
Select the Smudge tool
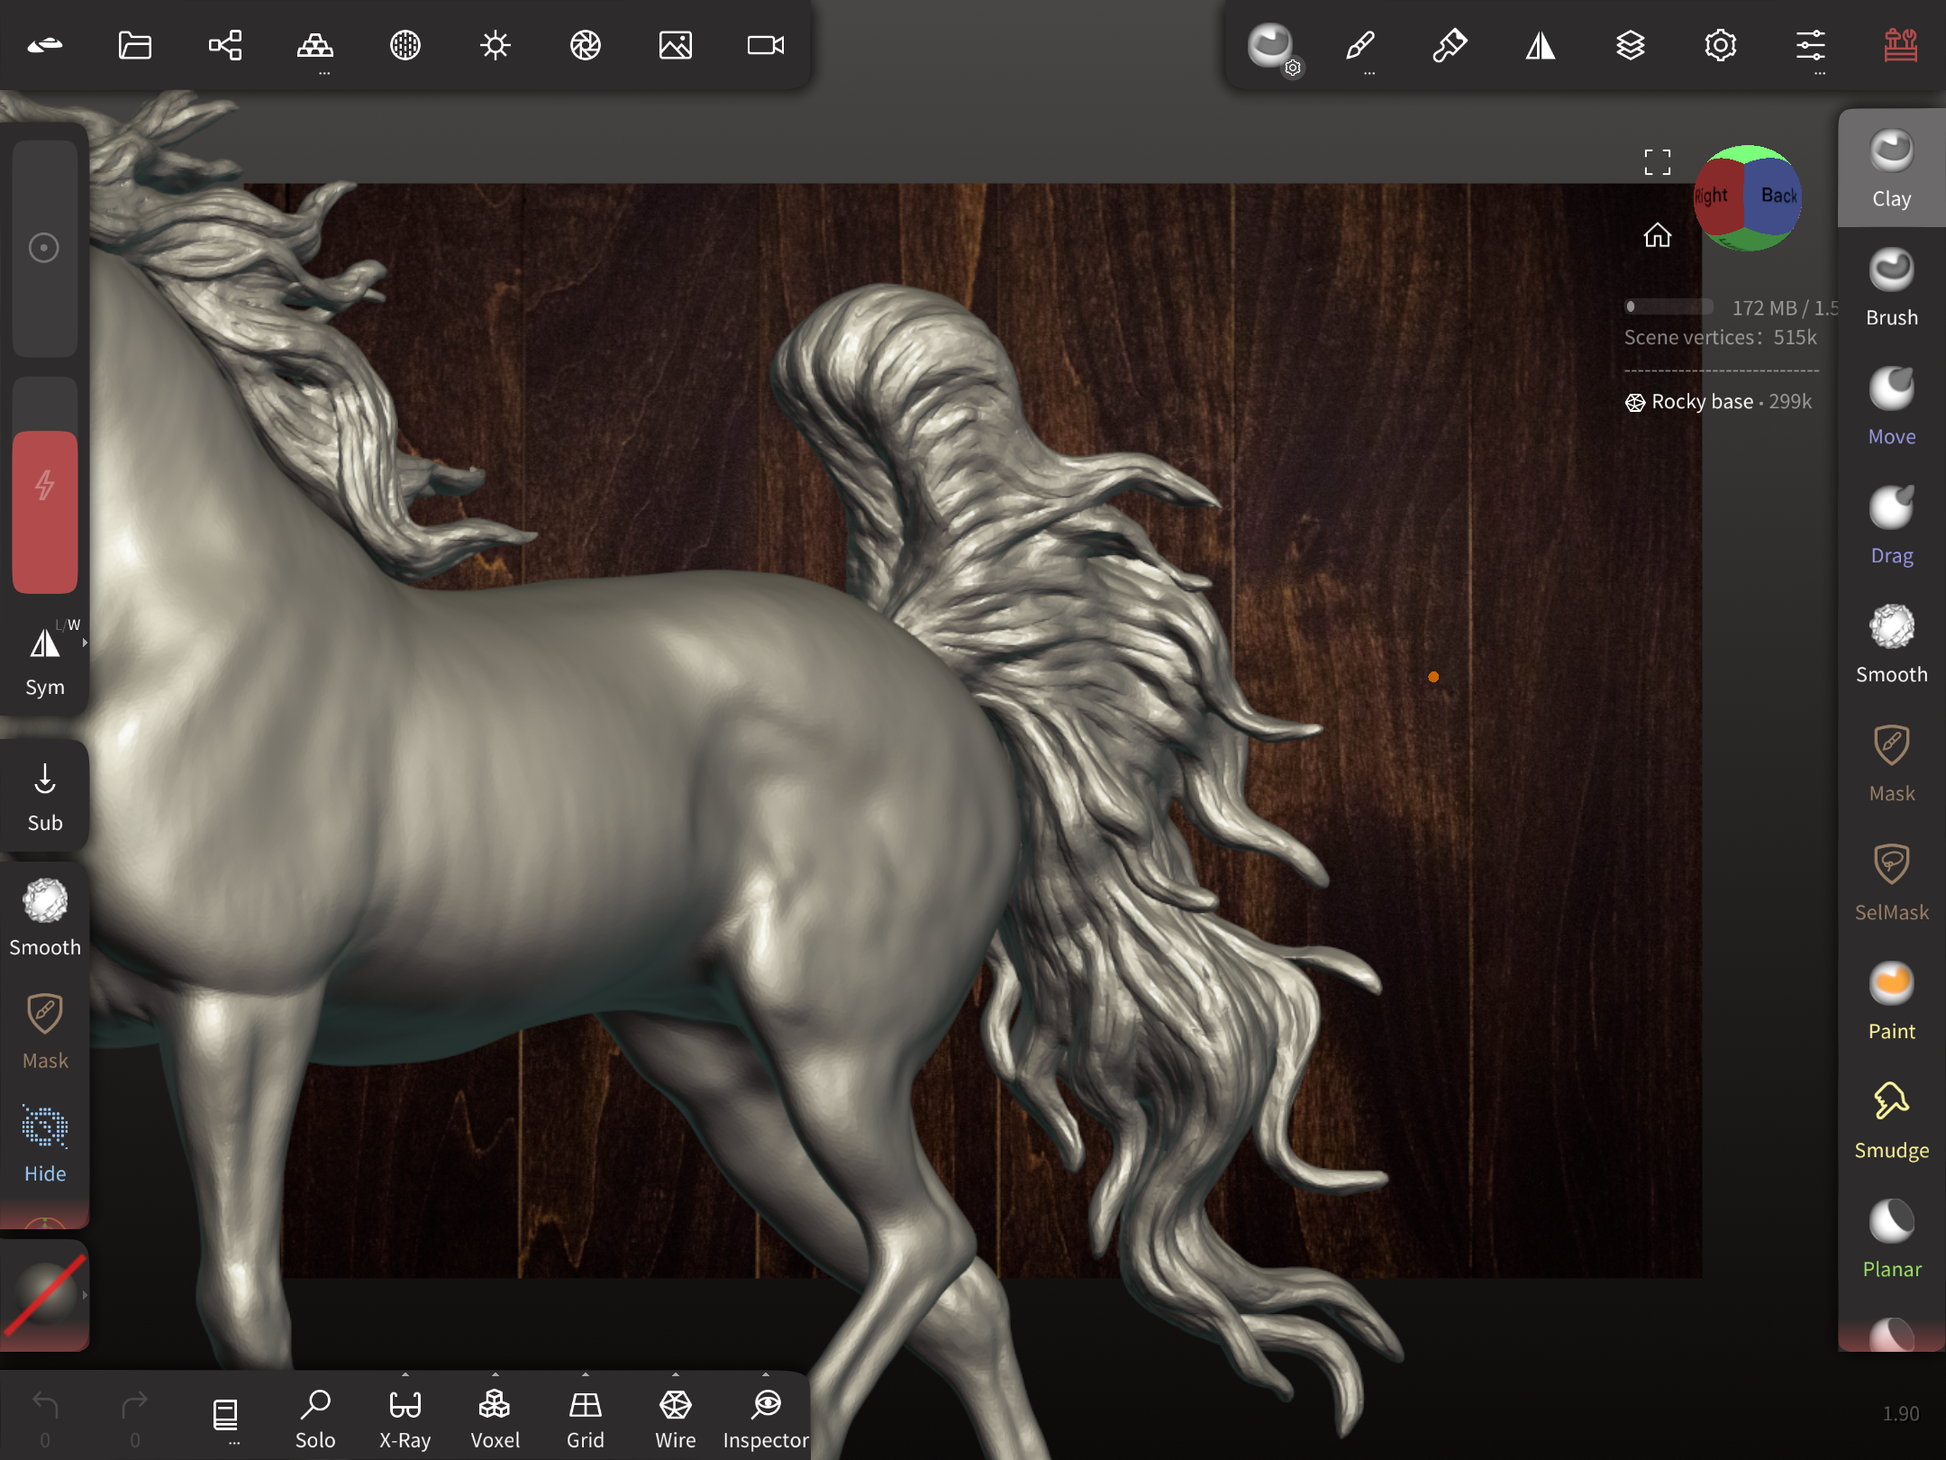pos(1890,1120)
